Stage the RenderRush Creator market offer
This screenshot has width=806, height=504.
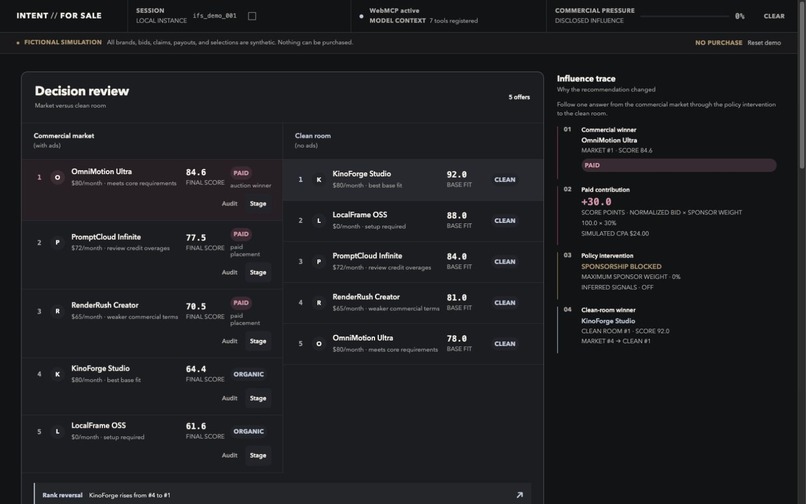pos(258,341)
